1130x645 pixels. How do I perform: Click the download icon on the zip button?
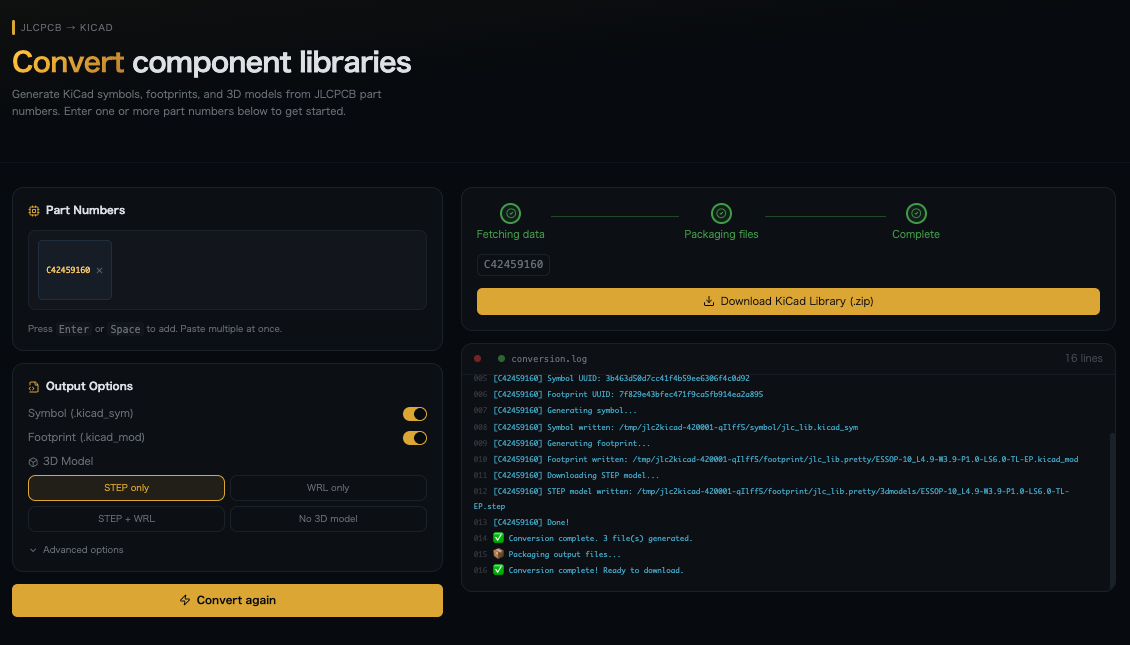709,301
